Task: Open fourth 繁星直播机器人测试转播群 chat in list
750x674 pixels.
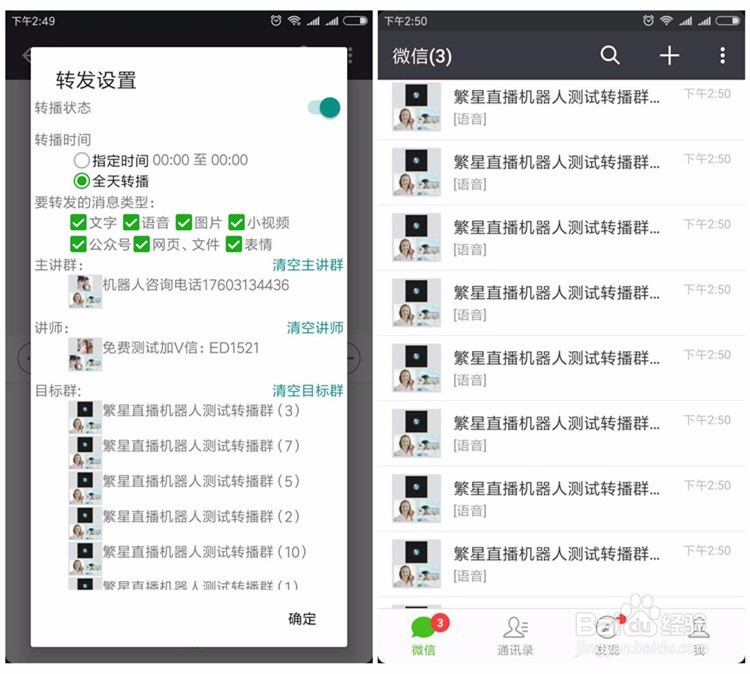Action: pyautogui.click(x=561, y=303)
